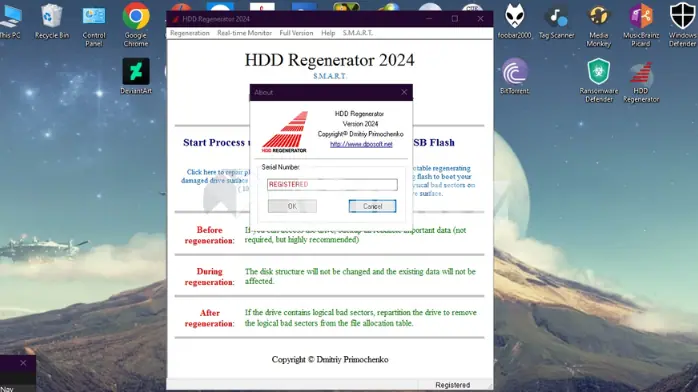698x392 pixels.
Task: Open the dposoft.net website link
Action: tap(361, 144)
